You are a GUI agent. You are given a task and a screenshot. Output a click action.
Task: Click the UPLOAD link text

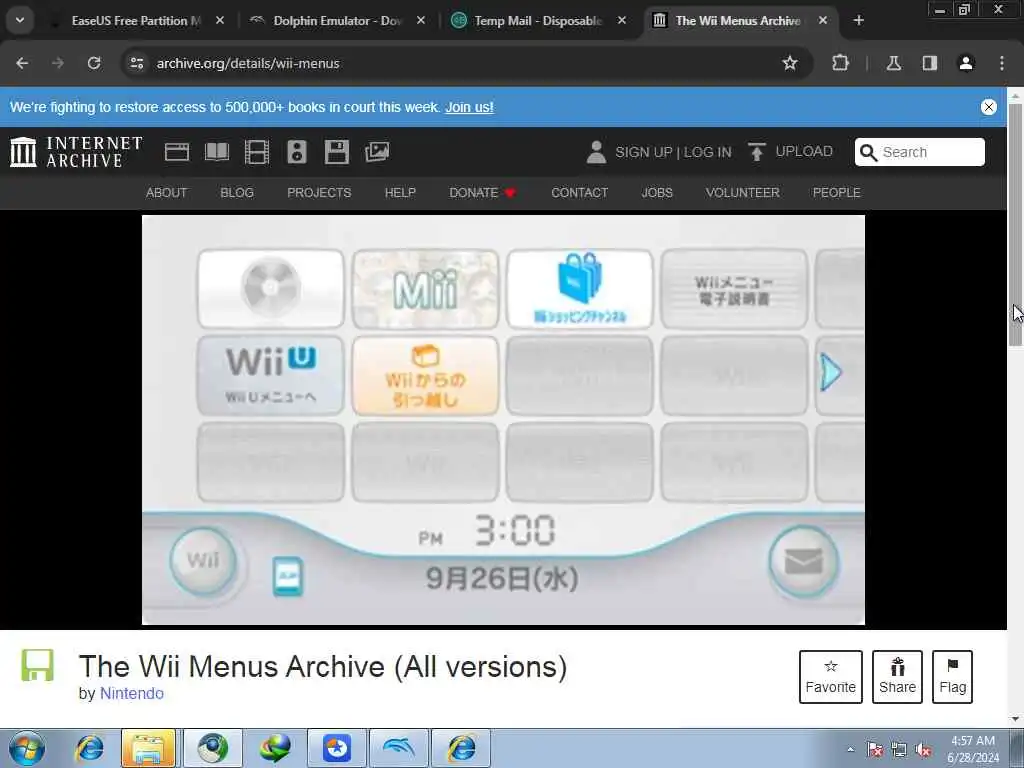(804, 152)
